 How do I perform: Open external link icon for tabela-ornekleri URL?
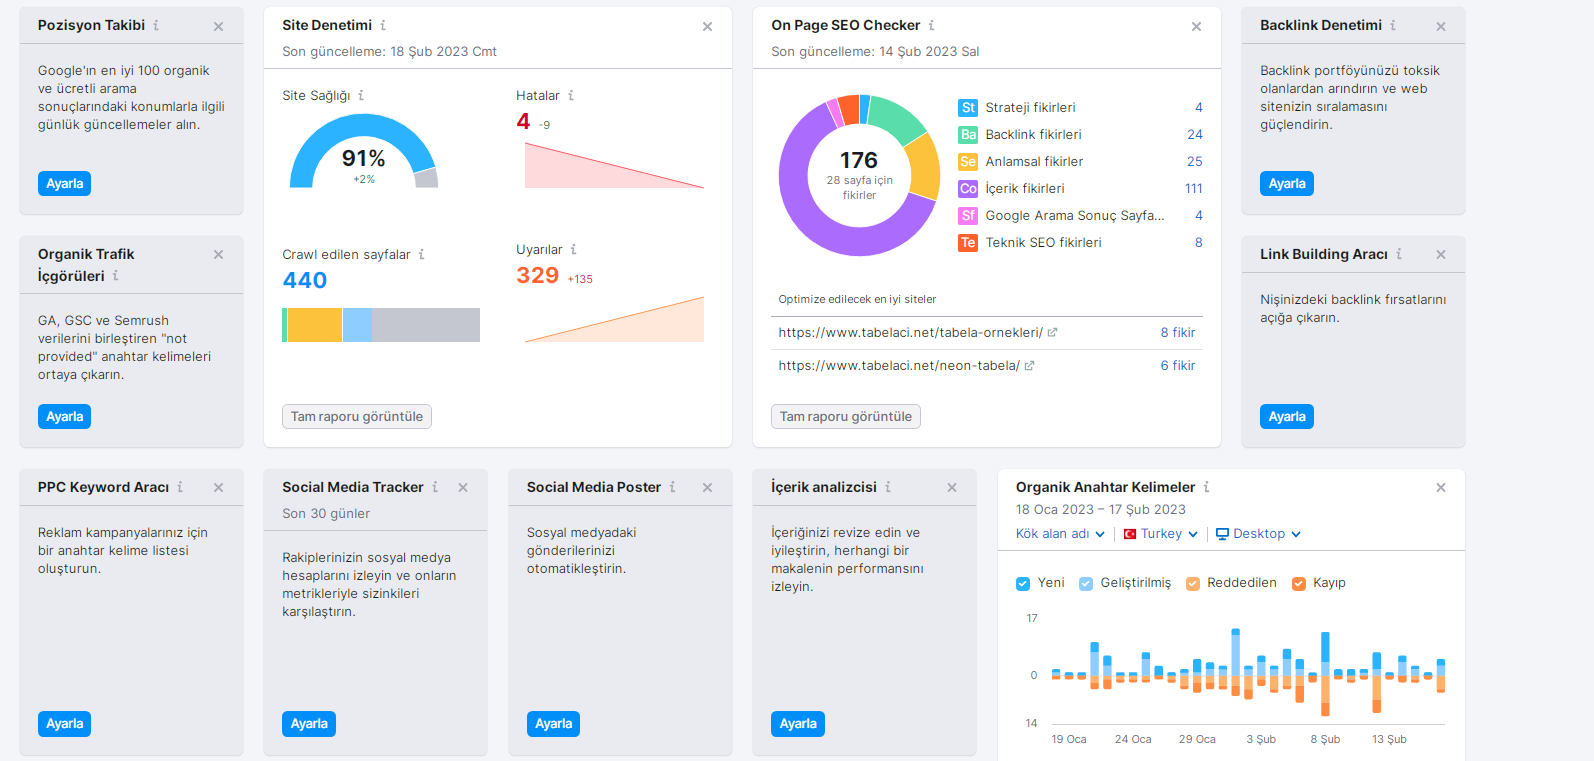pos(1052,333)
